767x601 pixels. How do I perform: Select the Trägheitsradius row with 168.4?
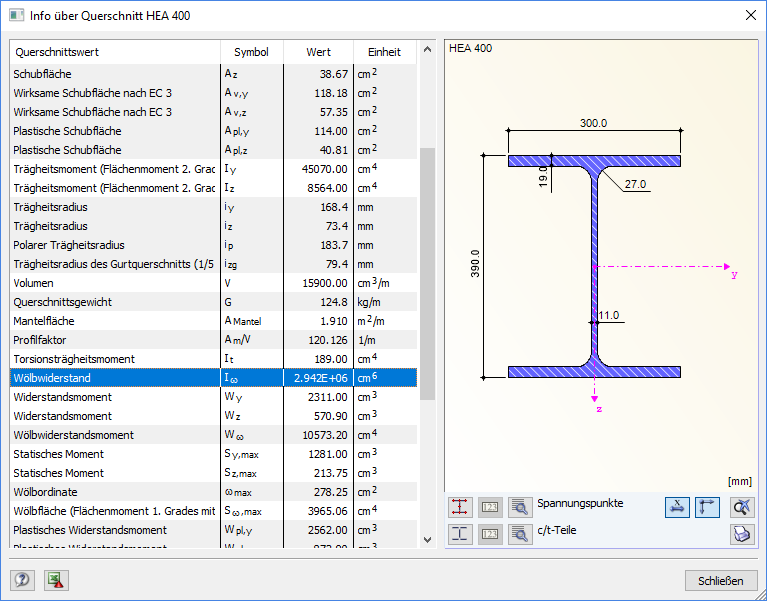[x=213, y=207]
